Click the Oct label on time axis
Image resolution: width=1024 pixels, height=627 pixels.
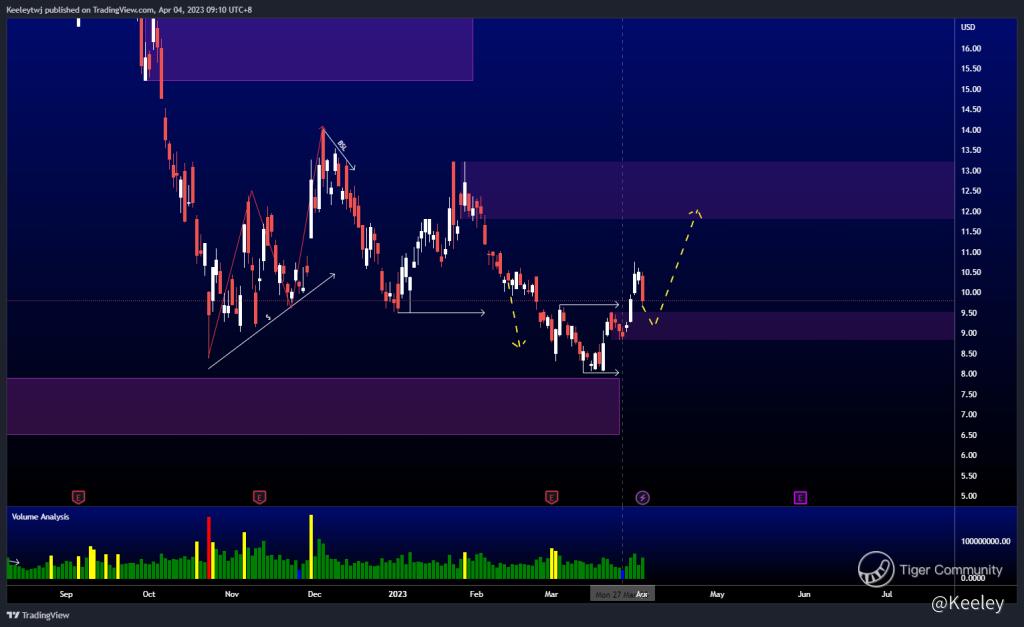click(x=149, y=594)
